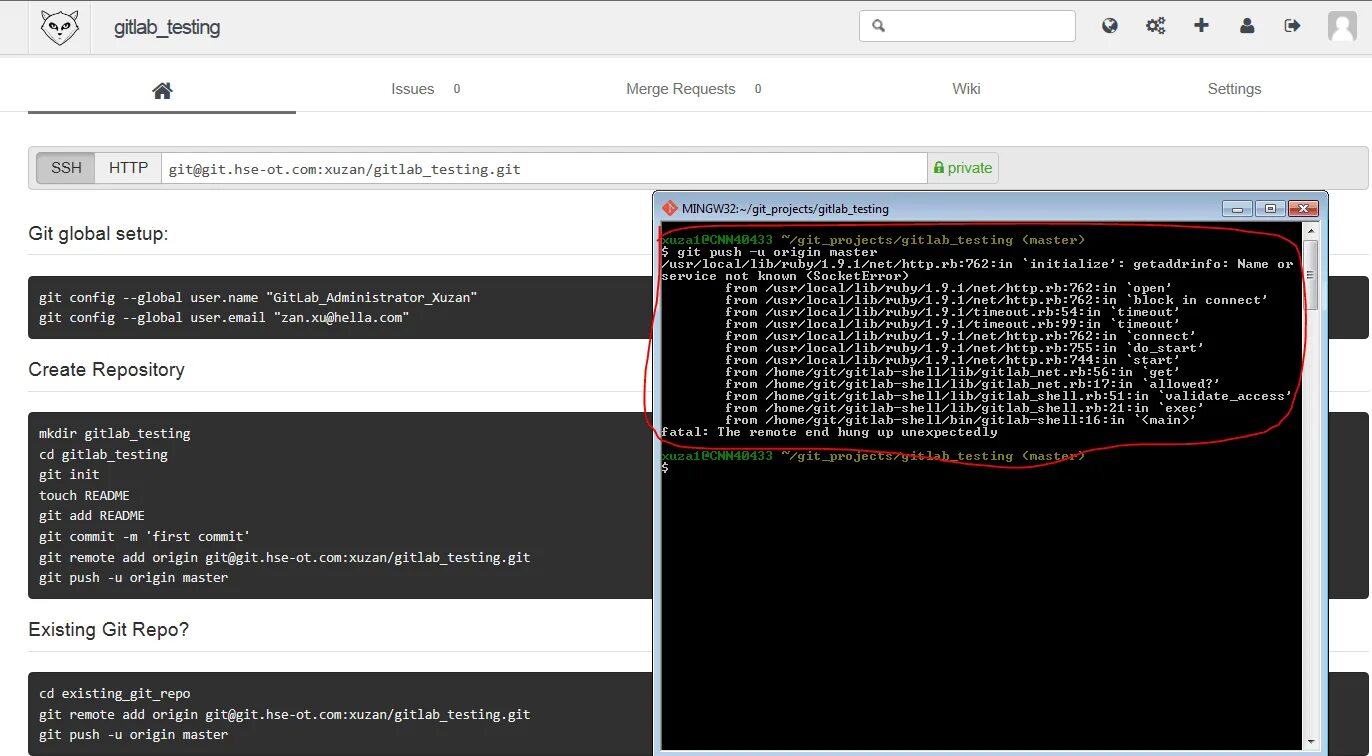
Task: Click the 'git init' command line
Action: pyautogui.click(x=69, y=475)
